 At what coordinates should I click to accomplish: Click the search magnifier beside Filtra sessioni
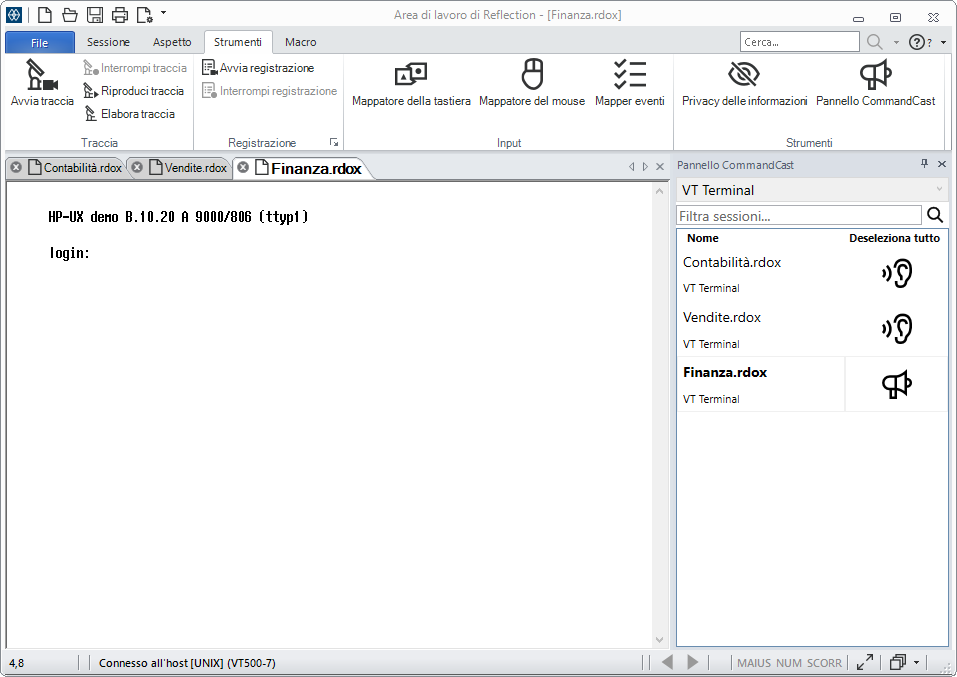935,215
